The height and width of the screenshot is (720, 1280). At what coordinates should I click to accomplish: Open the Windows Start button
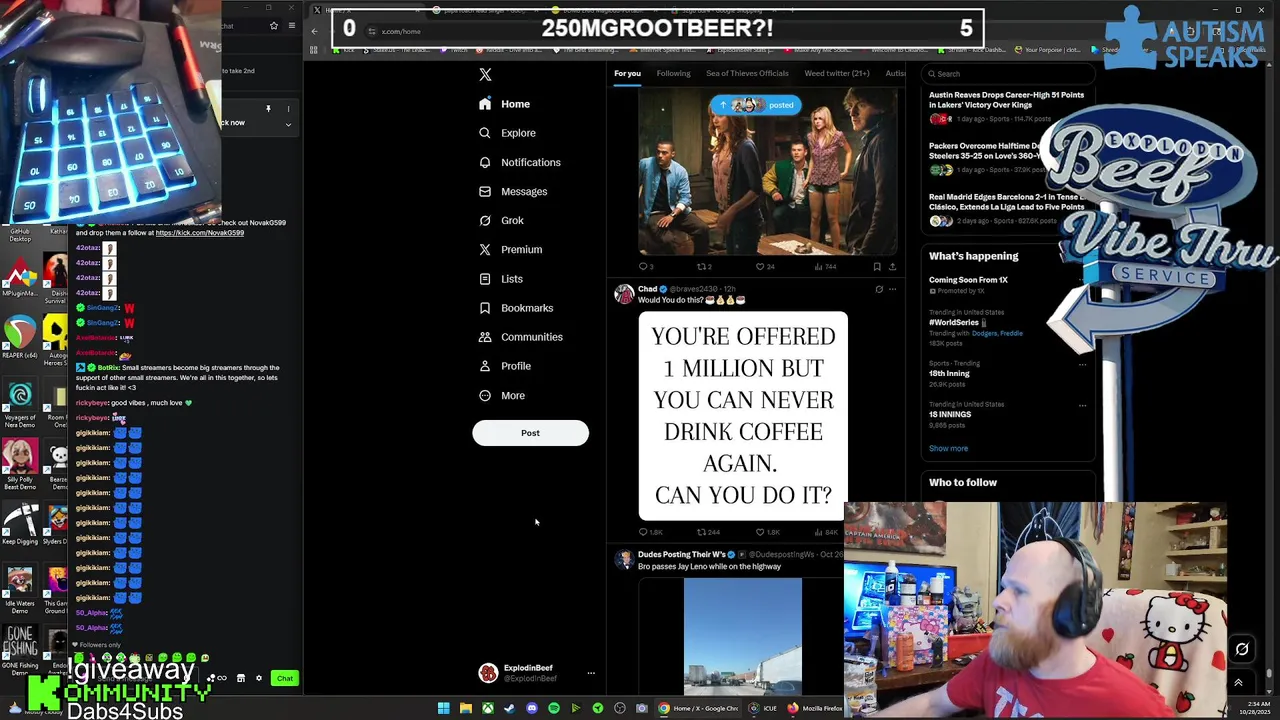pyautogui.click(x=443, y=708)
